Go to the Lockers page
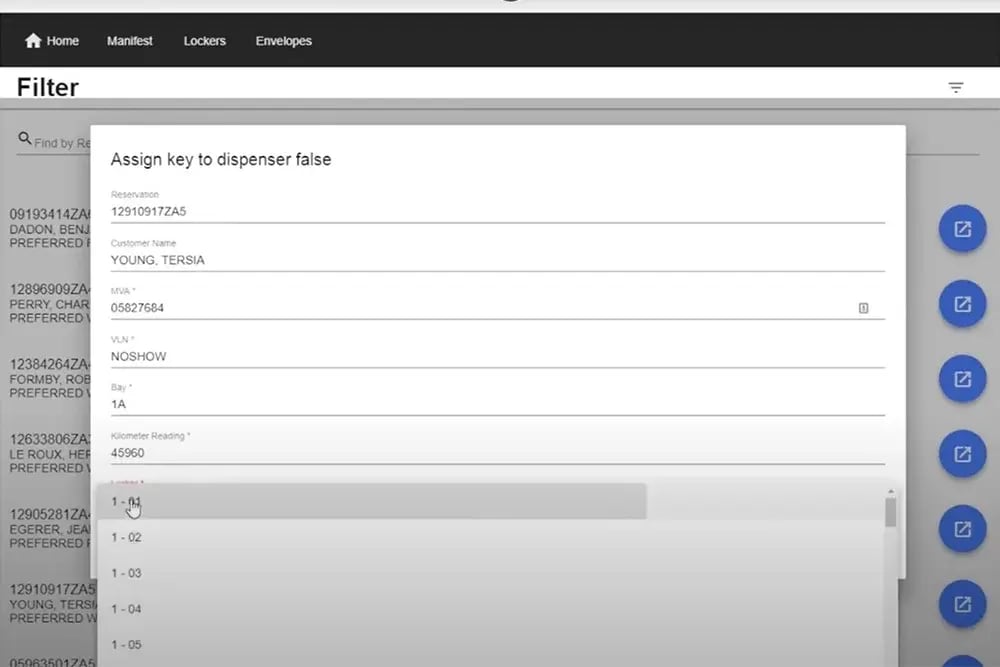The height and width of the screenshot is (667, 1000). point(204,41)
